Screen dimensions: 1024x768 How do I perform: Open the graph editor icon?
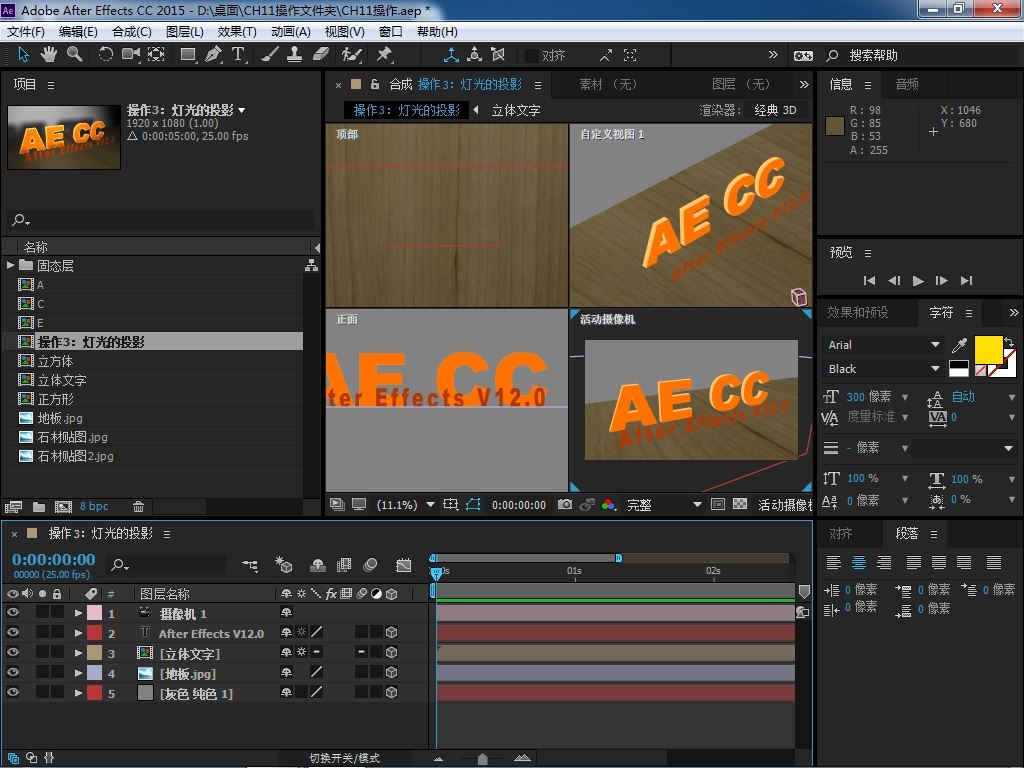(404, 564)
